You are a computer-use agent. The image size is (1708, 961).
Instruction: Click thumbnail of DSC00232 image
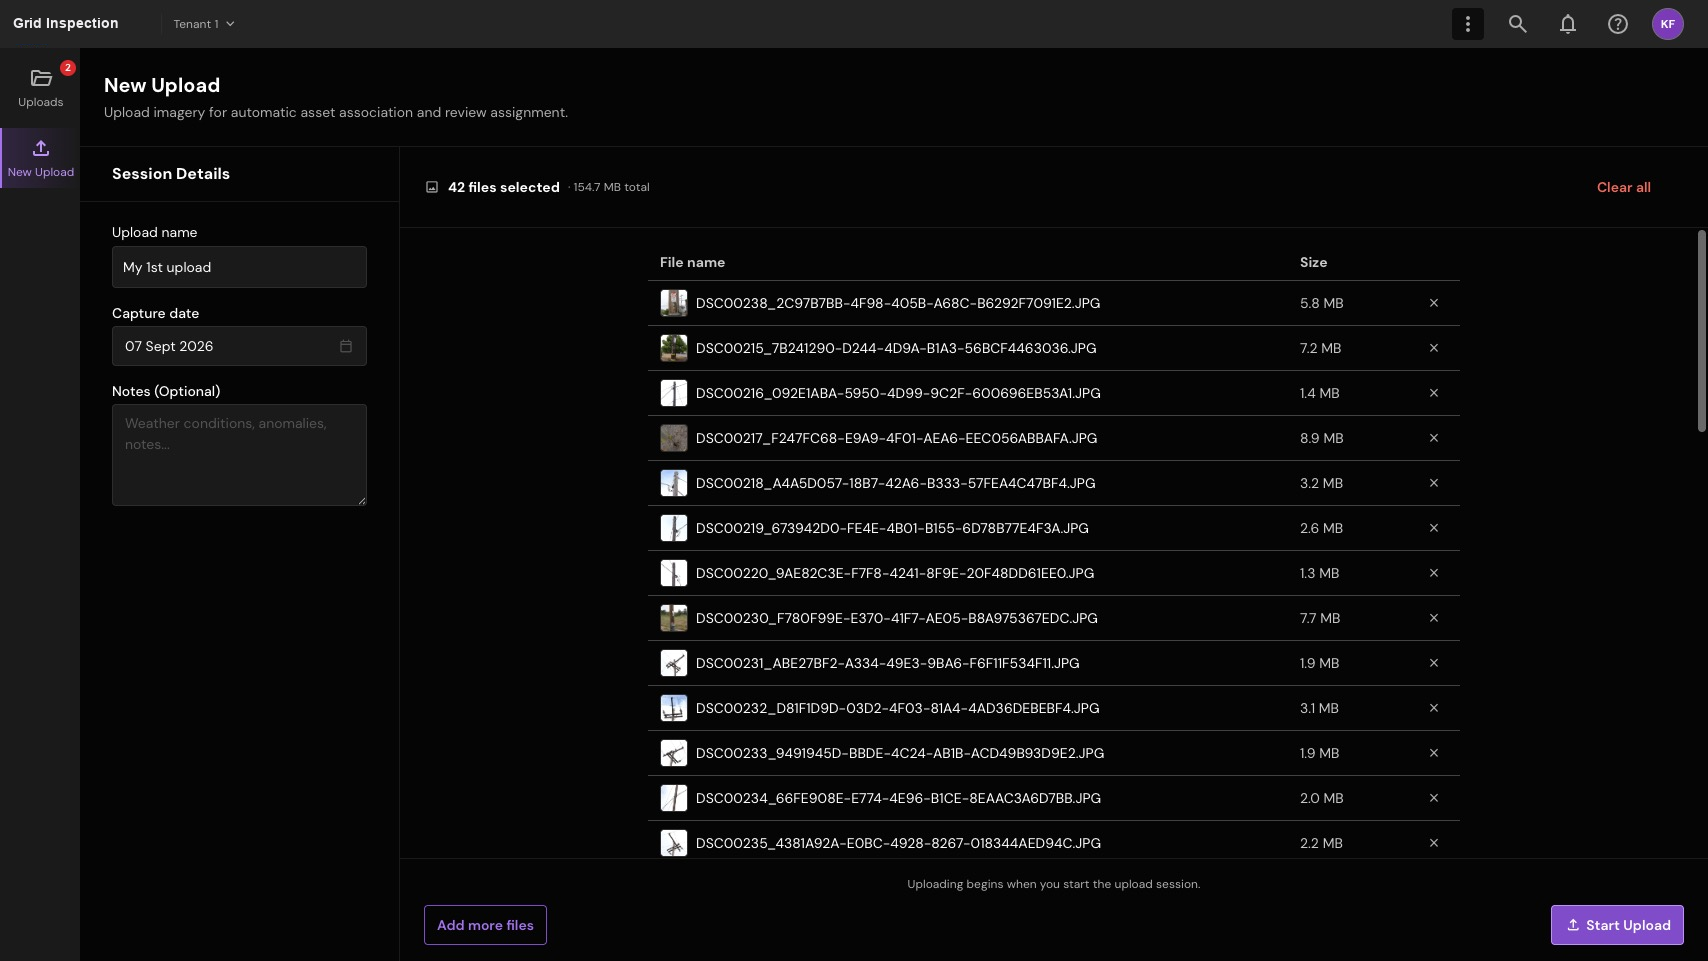point(674,708)
